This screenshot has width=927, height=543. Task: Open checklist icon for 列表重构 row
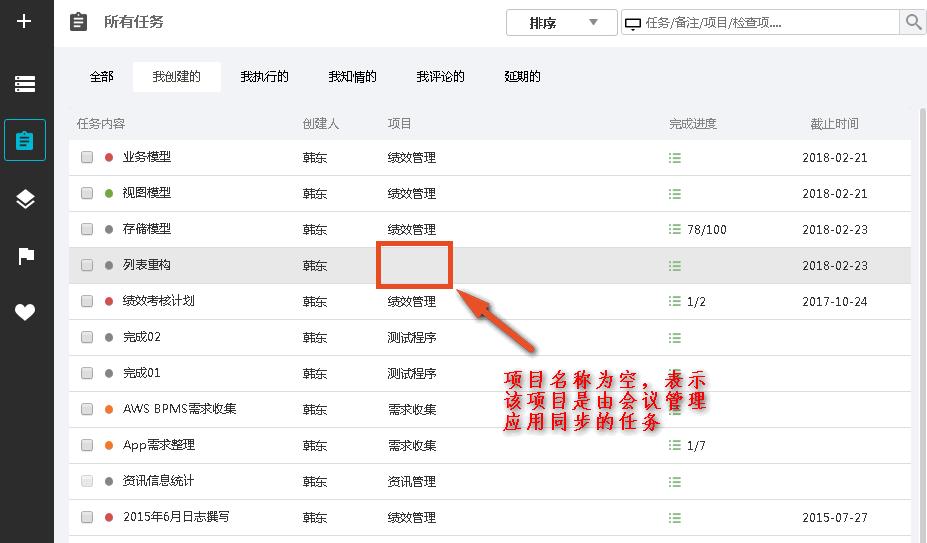[x=675, y=266]
